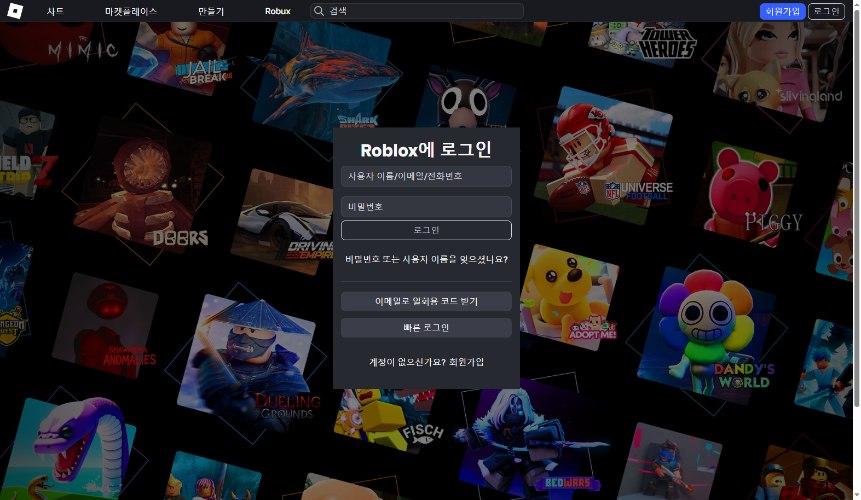The width and height of the screenshot is (861, 500).
Task: Select the Fisch game thumbnail
Action: [390, 420]
